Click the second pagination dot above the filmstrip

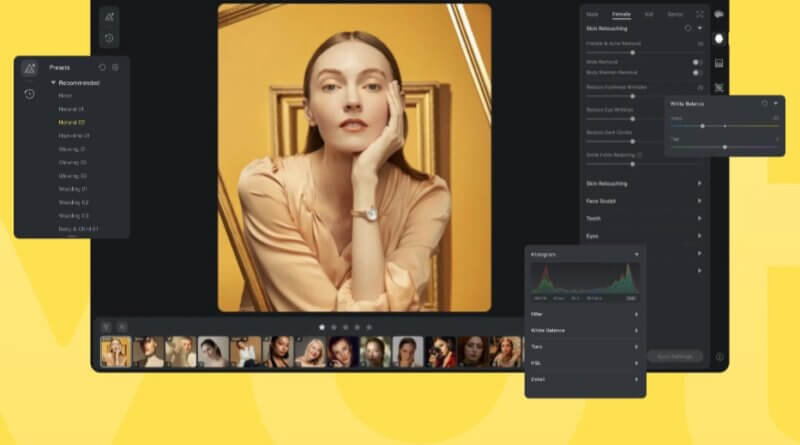click(334, 327)
